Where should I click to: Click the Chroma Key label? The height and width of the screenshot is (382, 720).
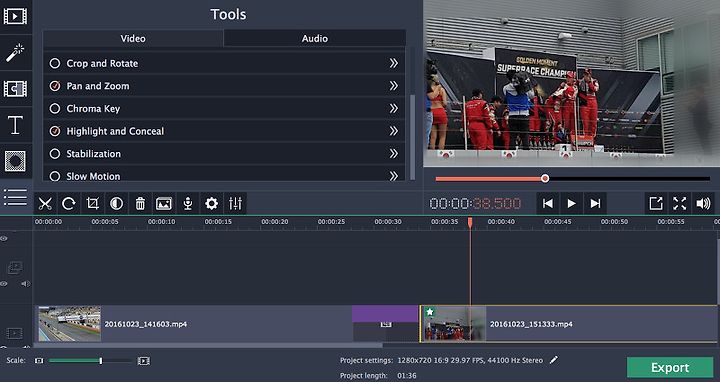coord(93,109)
